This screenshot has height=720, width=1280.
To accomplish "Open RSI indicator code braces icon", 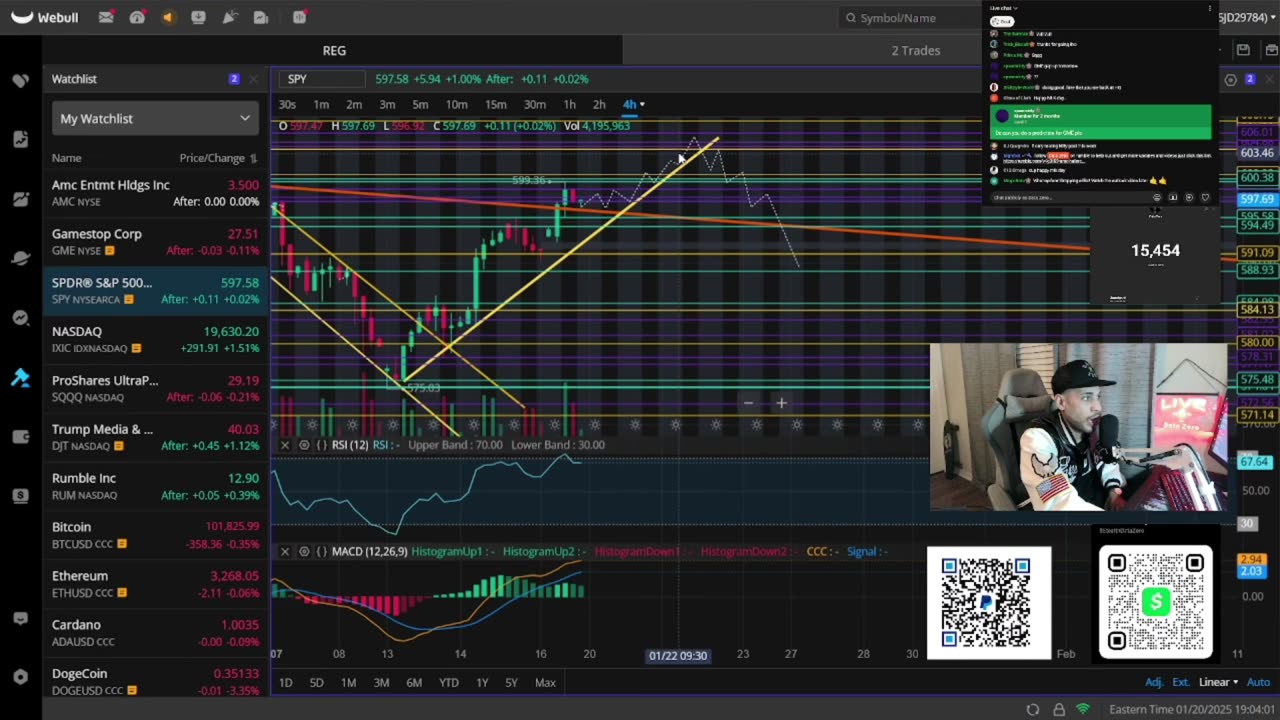I will [x=321, y=445].
